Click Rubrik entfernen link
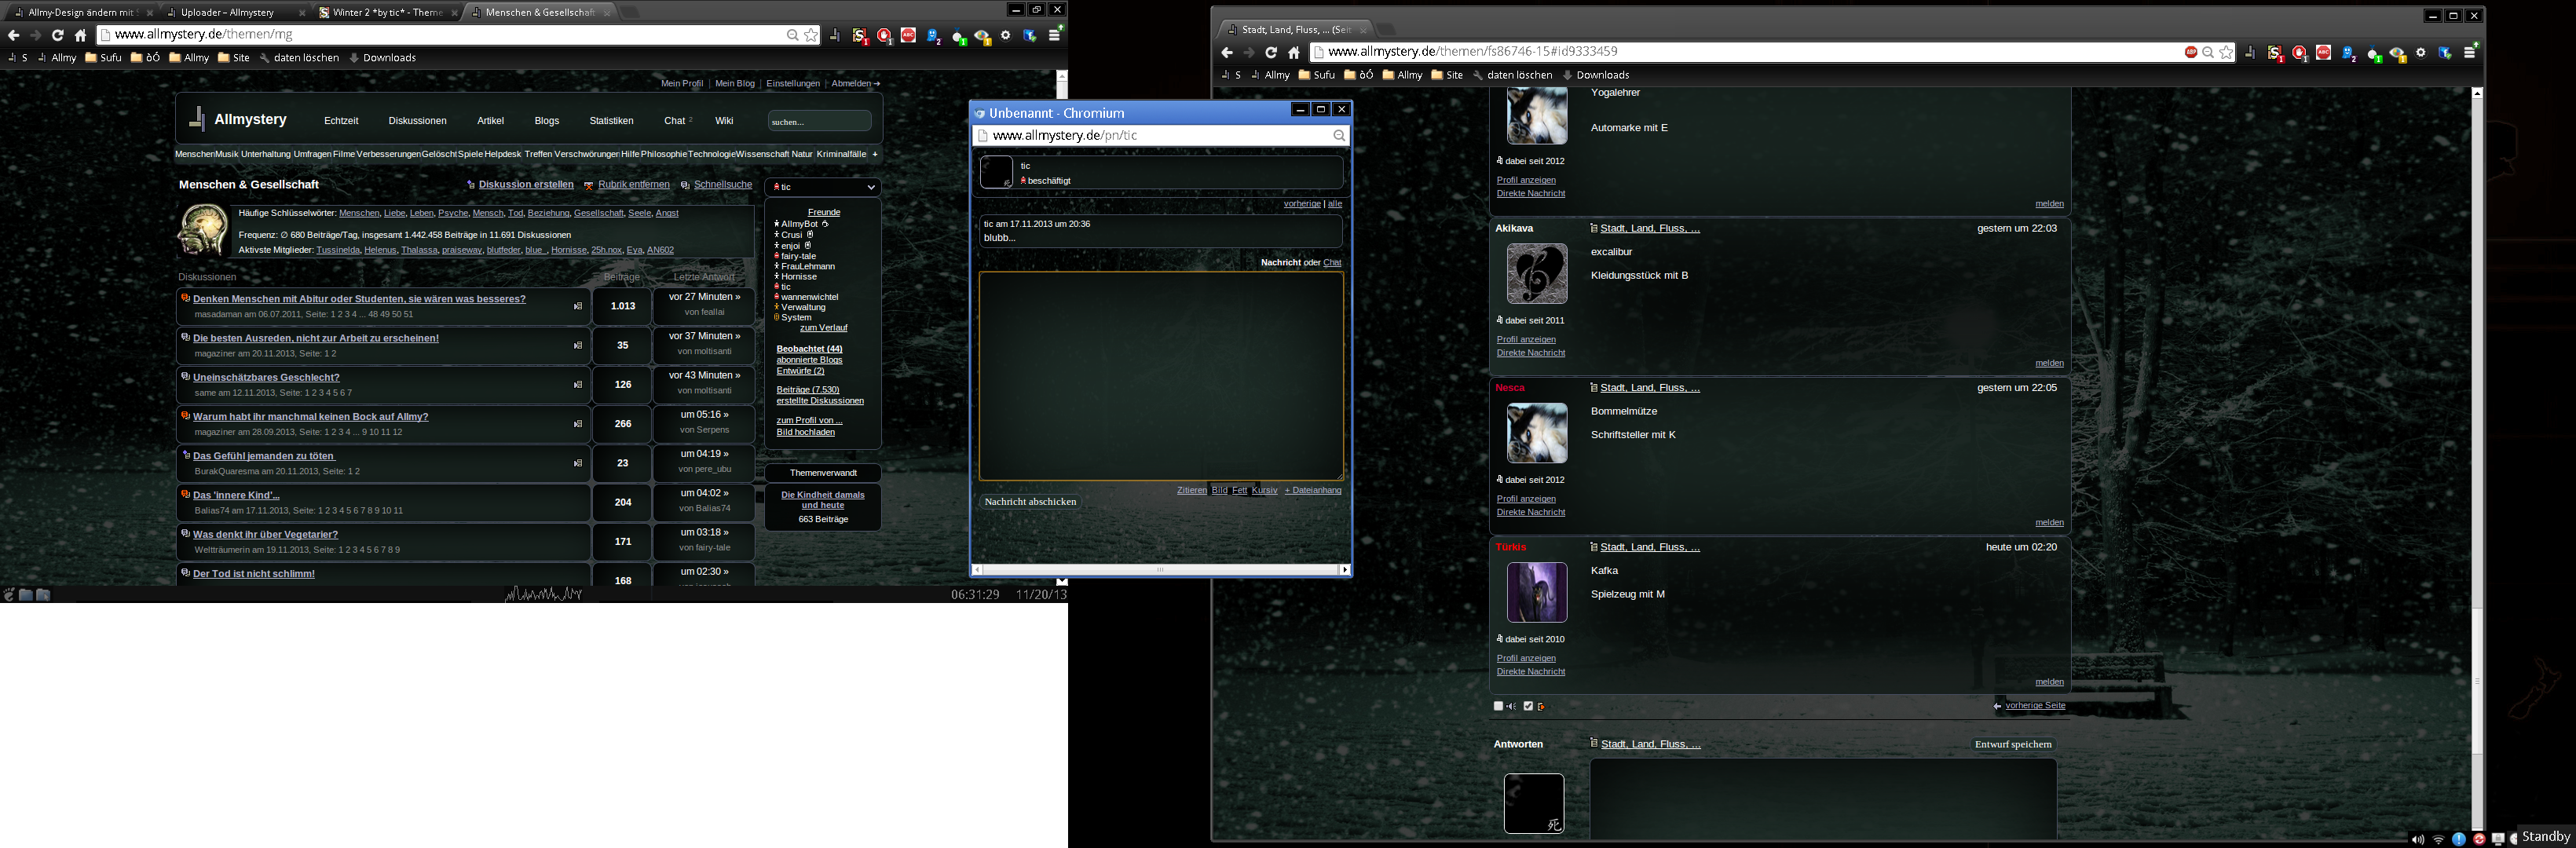The image size is (2576, 848). click(x=634, y=185)
